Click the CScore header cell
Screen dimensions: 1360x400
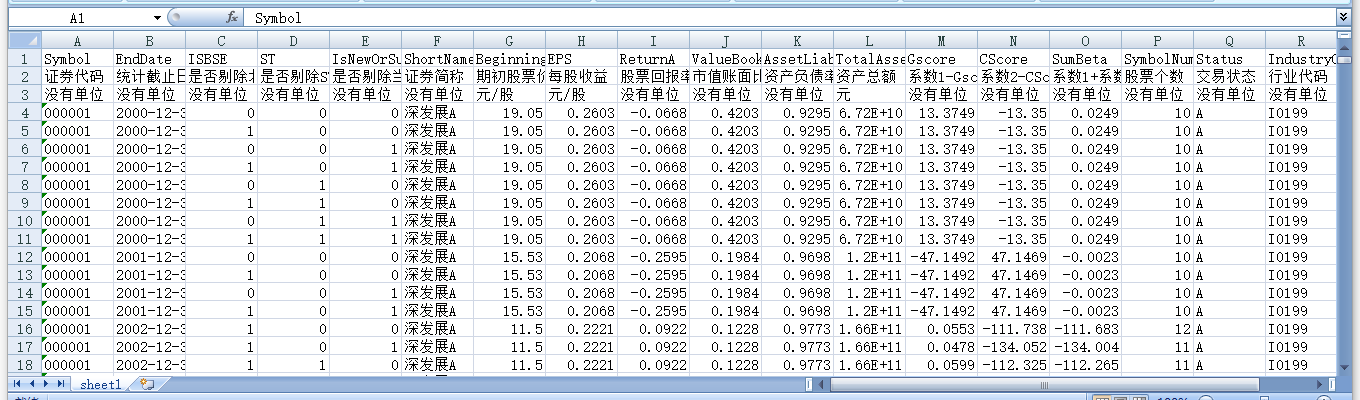pyautogui.click(x=1013, y=59)
